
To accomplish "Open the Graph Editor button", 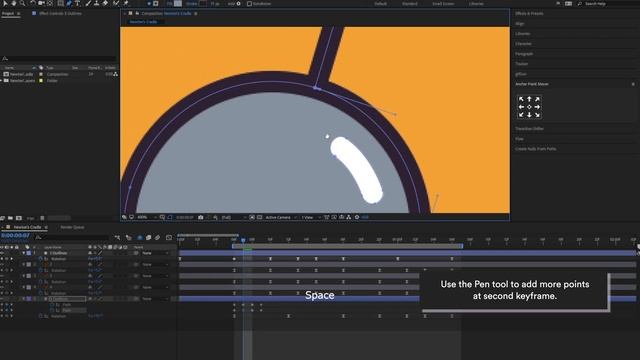I will click(x=169, y=238).
